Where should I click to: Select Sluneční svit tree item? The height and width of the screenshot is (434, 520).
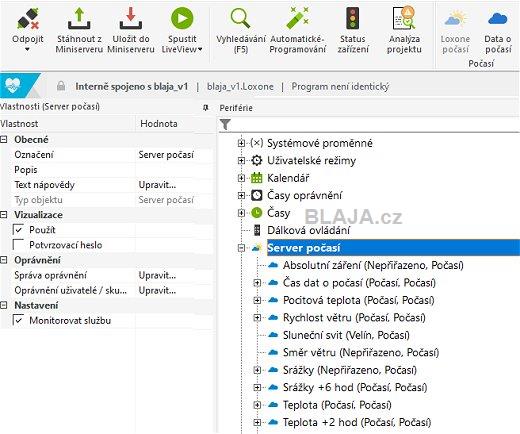point(346,335)
